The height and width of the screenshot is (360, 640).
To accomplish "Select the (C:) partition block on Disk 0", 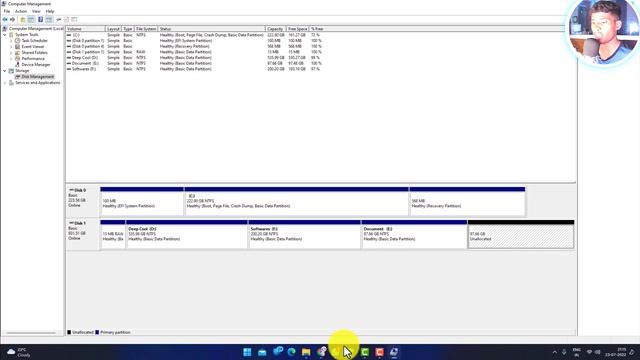I will (x=297, y=201).
